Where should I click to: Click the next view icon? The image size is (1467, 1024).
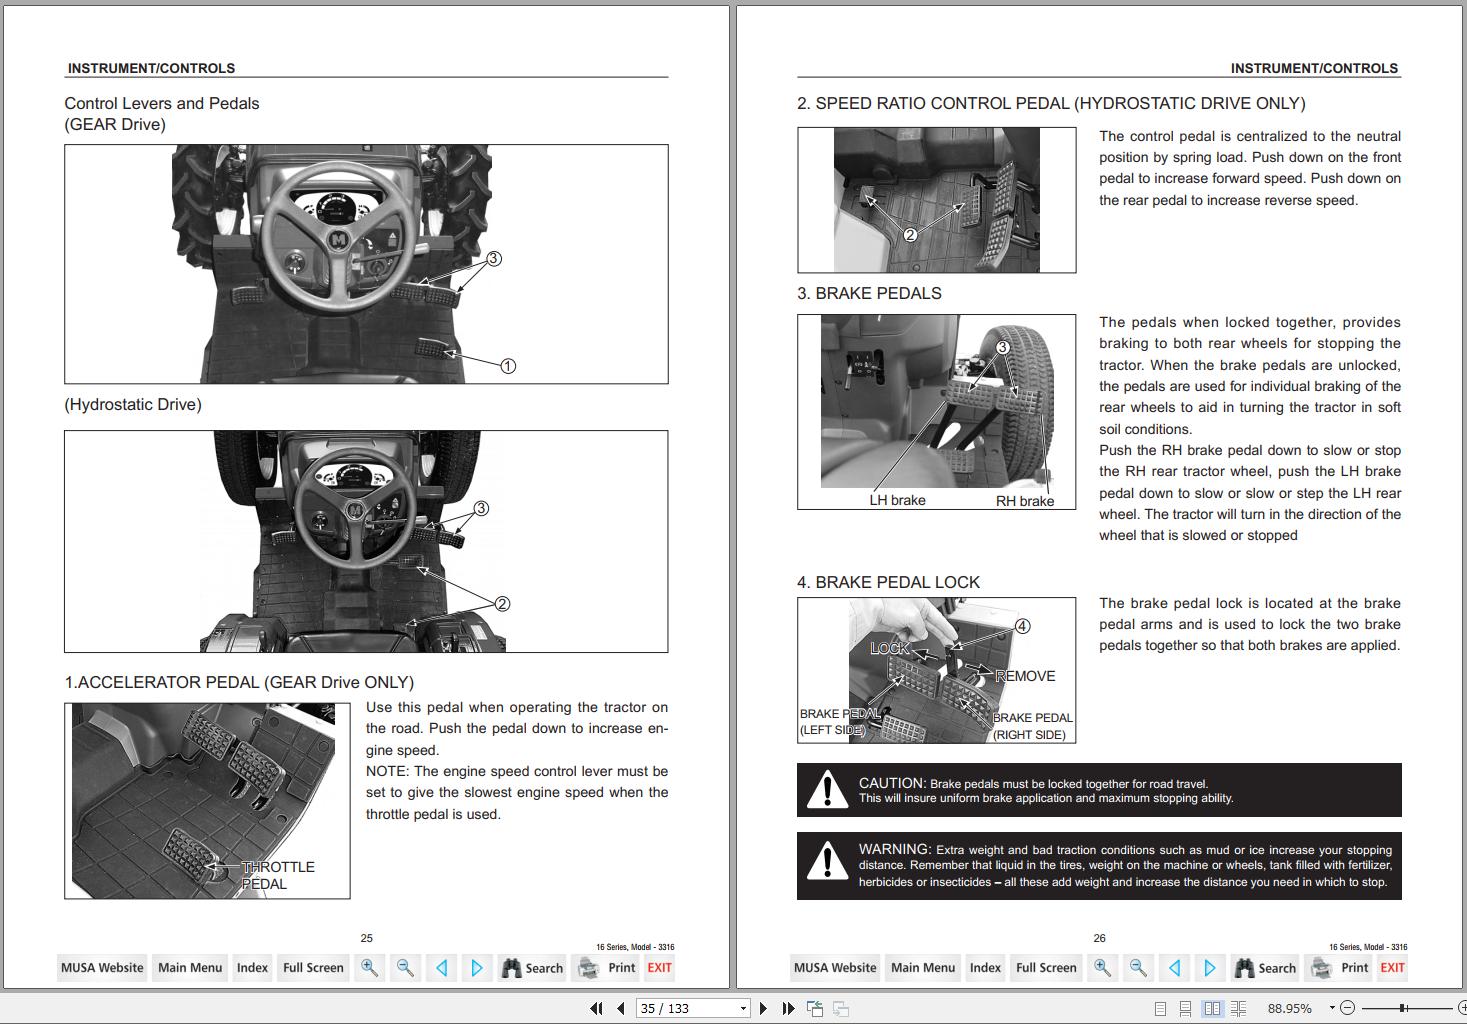click(x=841, y=1008)
